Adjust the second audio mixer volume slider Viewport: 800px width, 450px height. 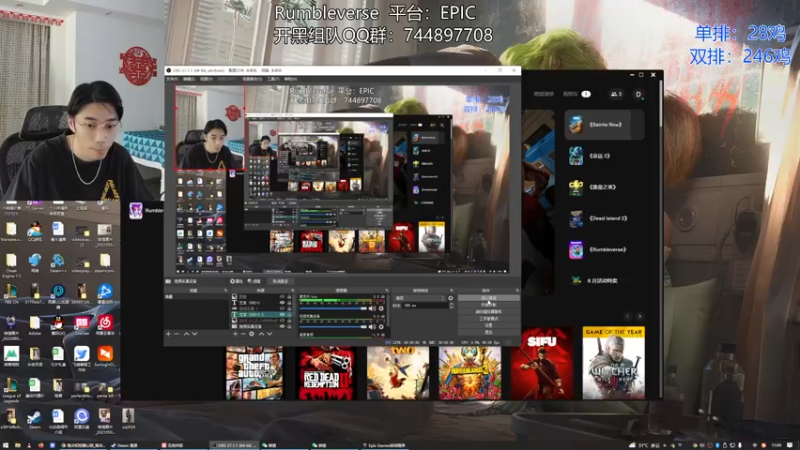click(x=333, y=327)
